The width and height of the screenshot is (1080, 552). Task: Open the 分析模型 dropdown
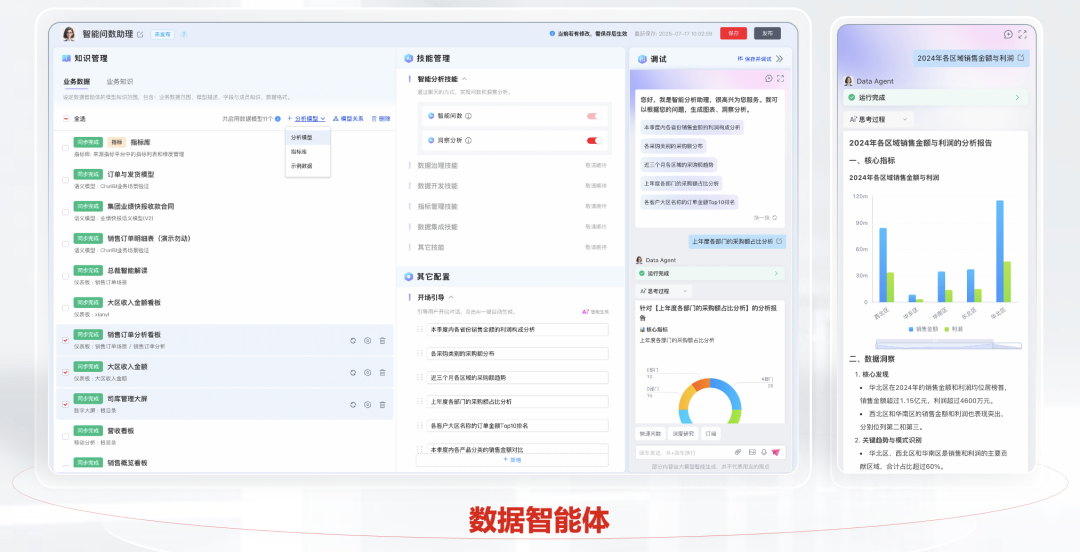pyautogui.click(x=305, y=118)
